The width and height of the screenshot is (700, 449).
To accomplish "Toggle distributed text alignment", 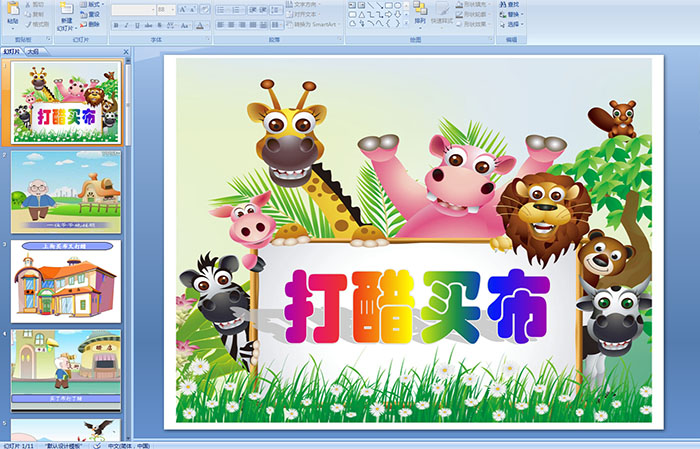I will [x=263, y=25].
